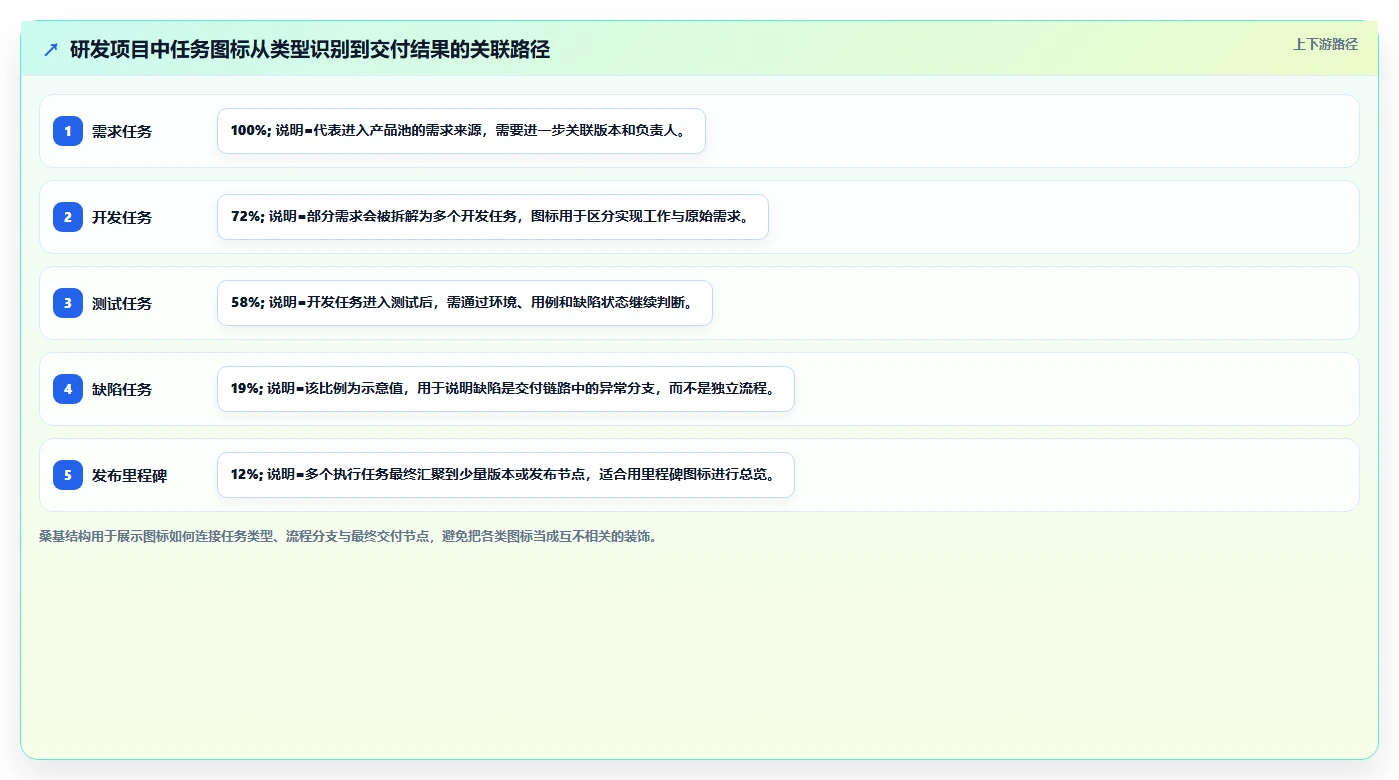Viewport: 1399px width, 780px height.
Task: Select the number 1 badge for 需求任务
Action: (68, 131)
